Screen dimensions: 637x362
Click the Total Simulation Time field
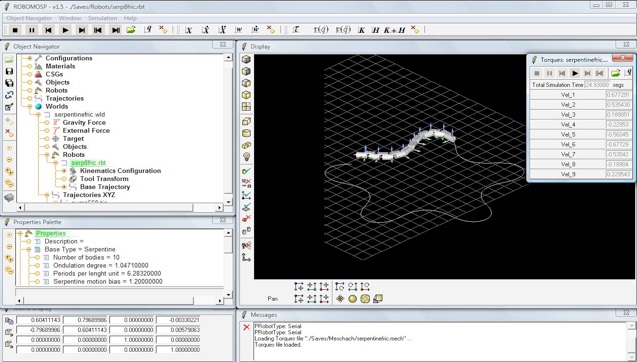click(596, 85)
